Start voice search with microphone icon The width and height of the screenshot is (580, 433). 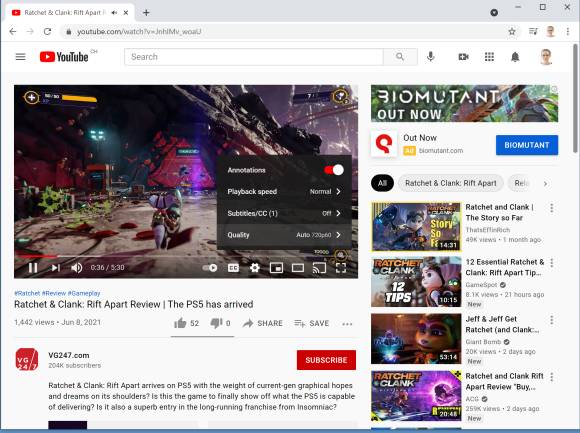point(431,57)
